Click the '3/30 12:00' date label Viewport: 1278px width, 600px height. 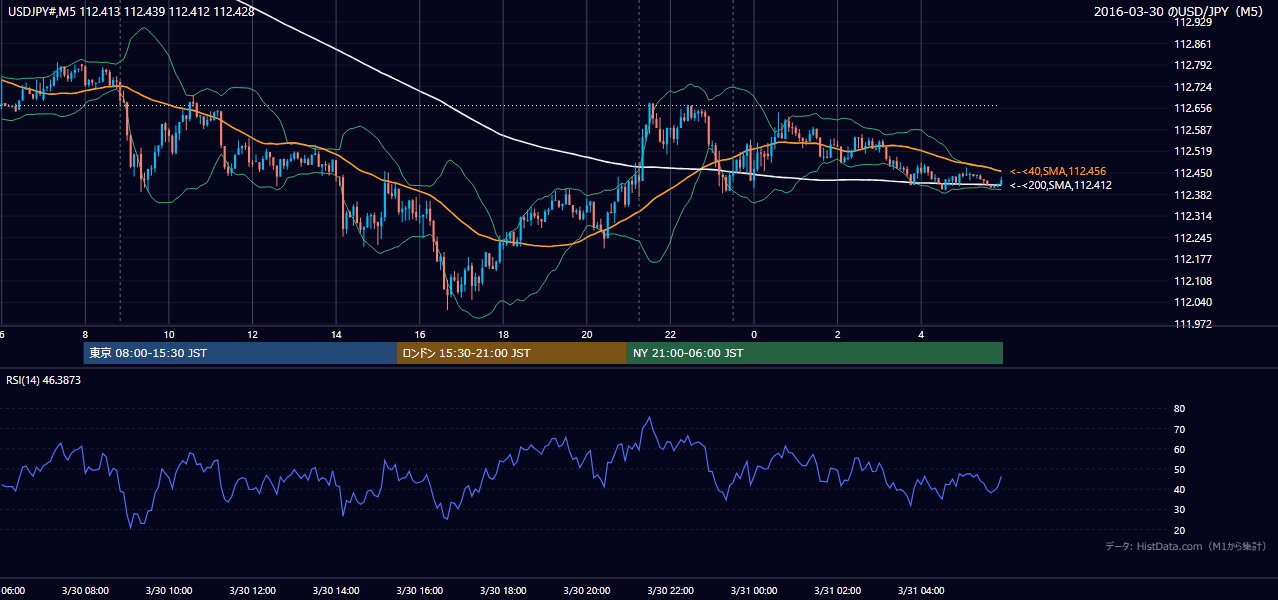252,590
